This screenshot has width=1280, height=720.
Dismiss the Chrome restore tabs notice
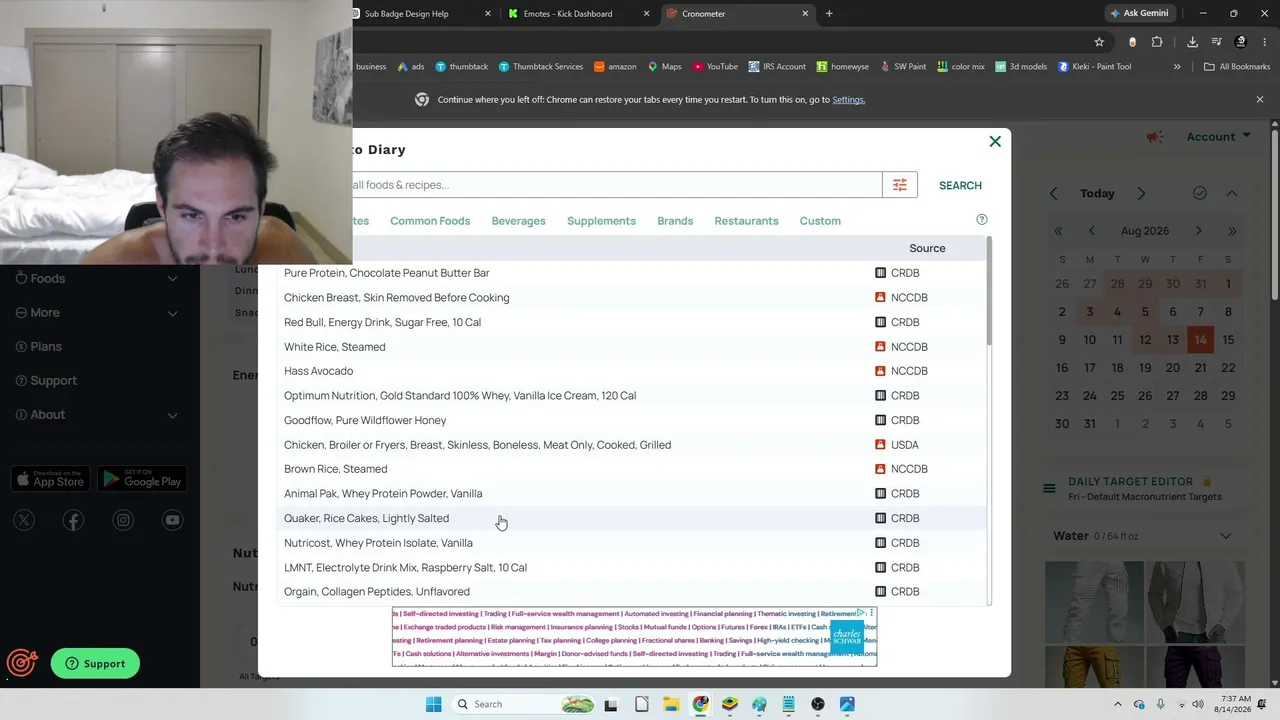[x=1260, y=99]
